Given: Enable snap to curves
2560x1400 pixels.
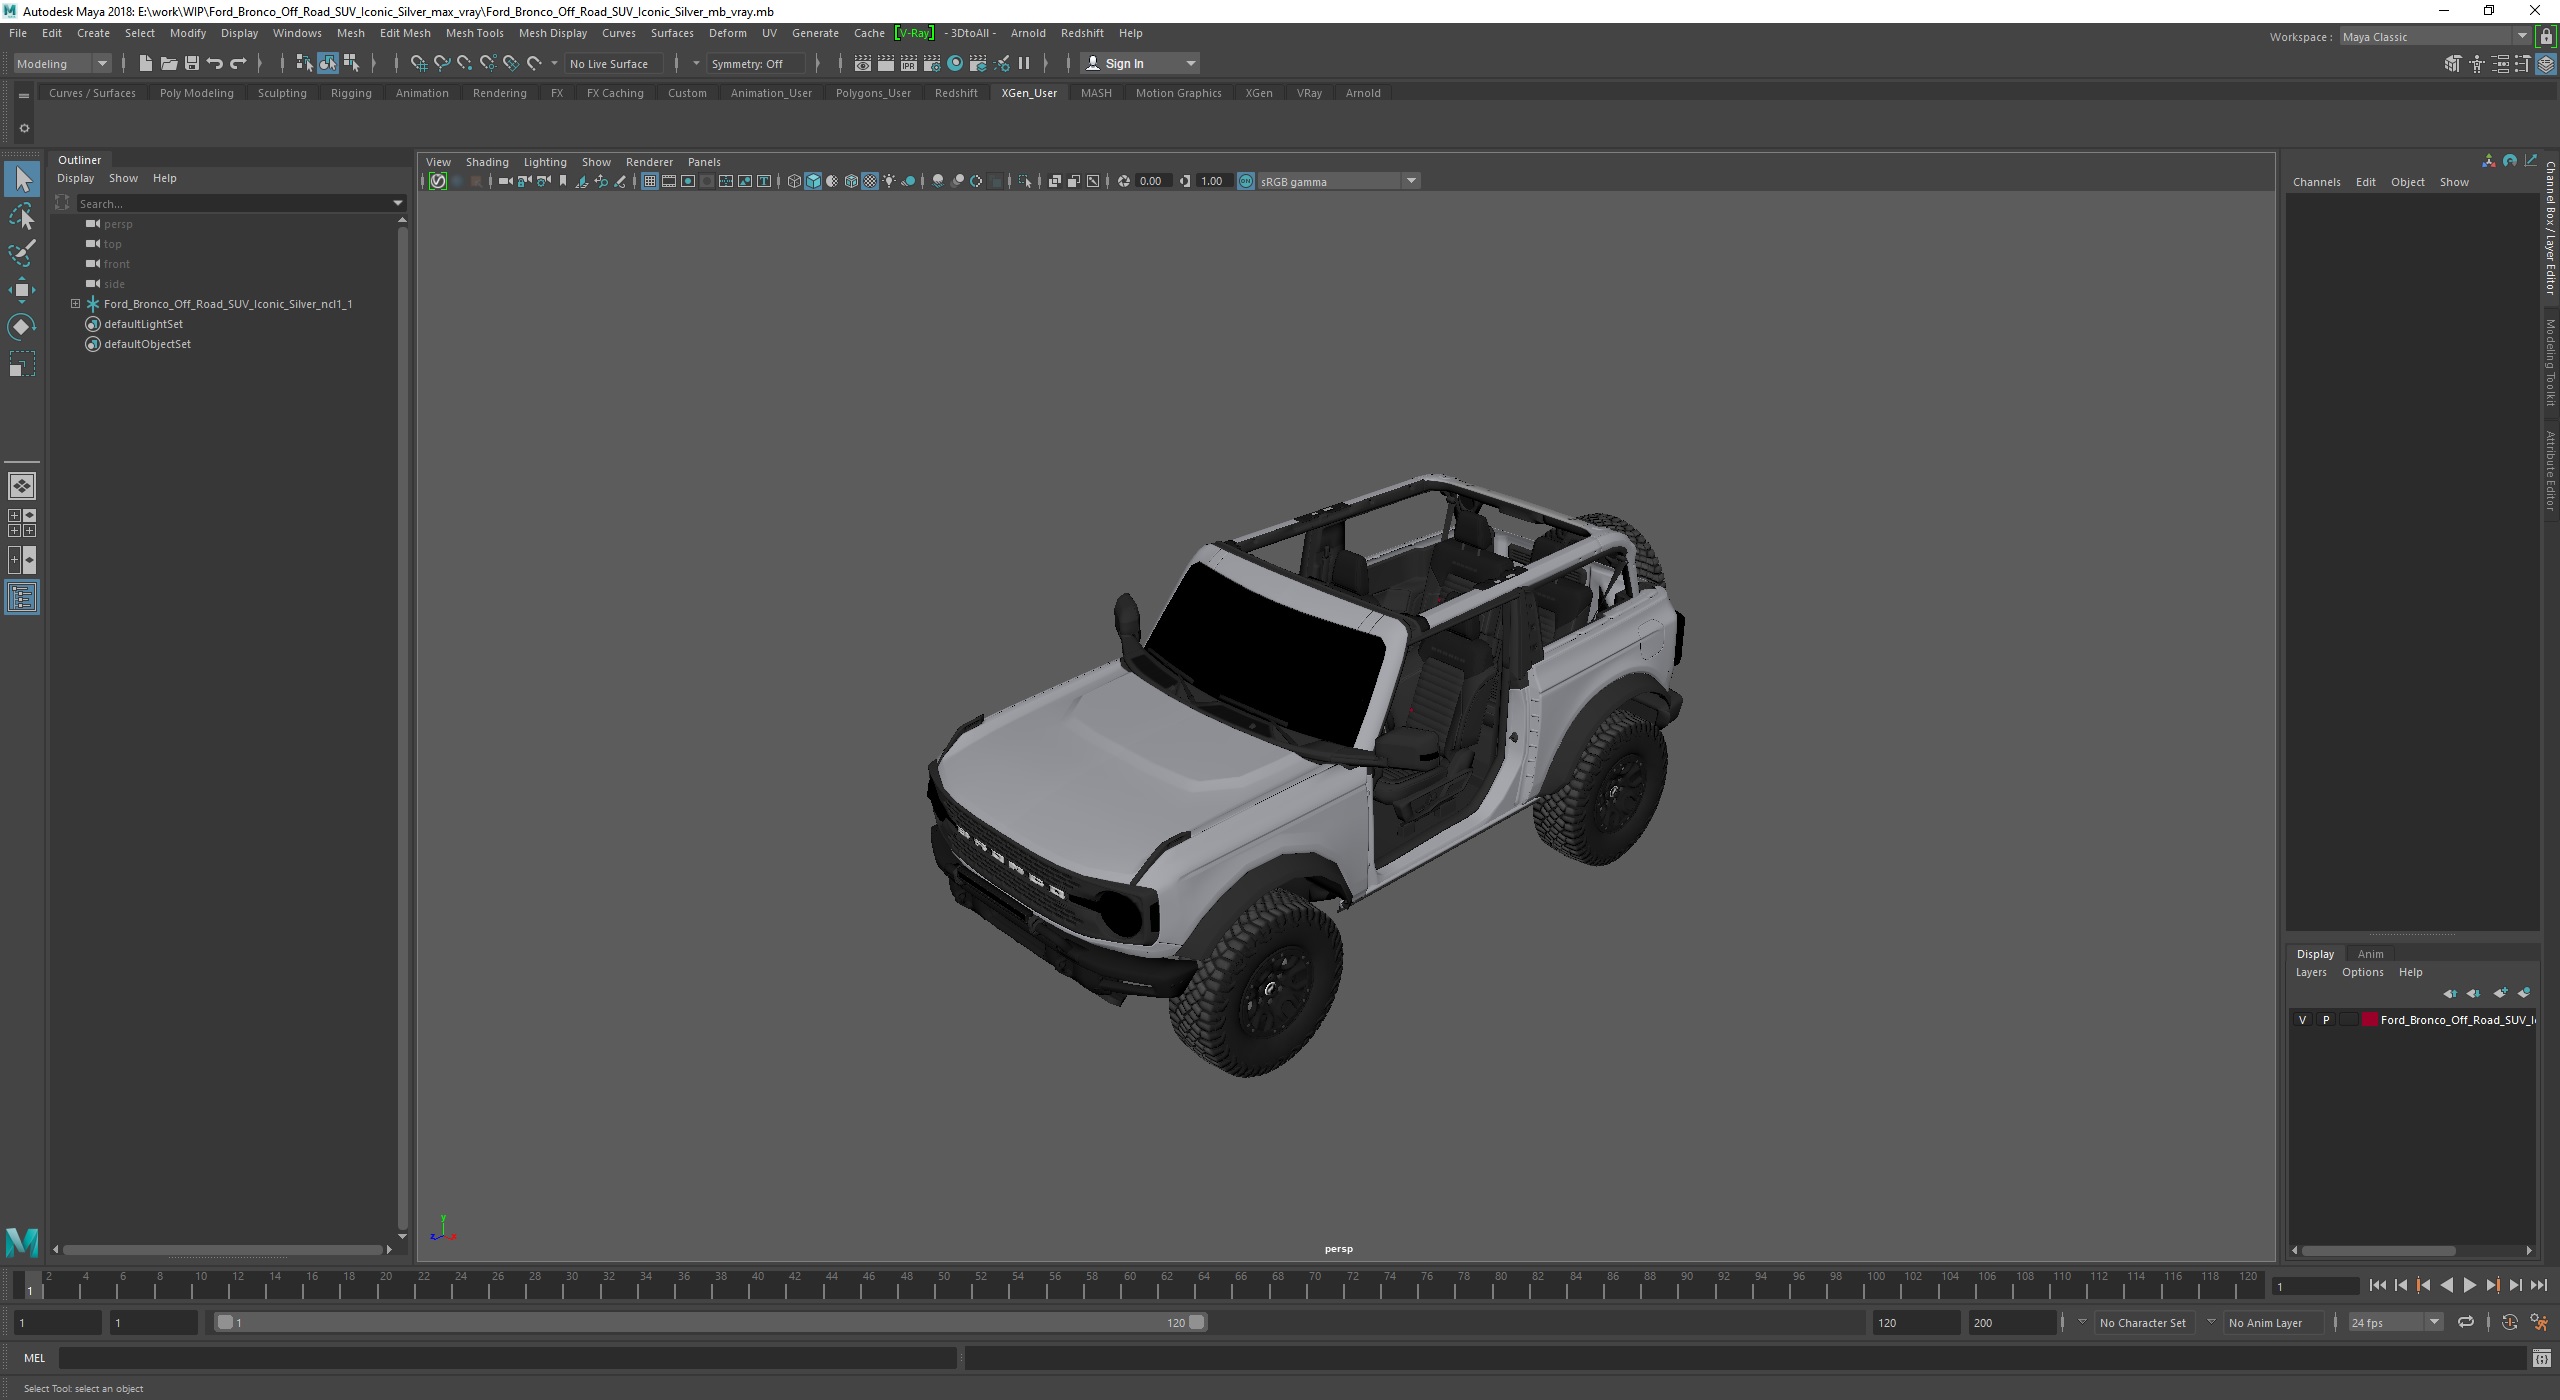Looking at the screenshot, I should tap(441, 63).
